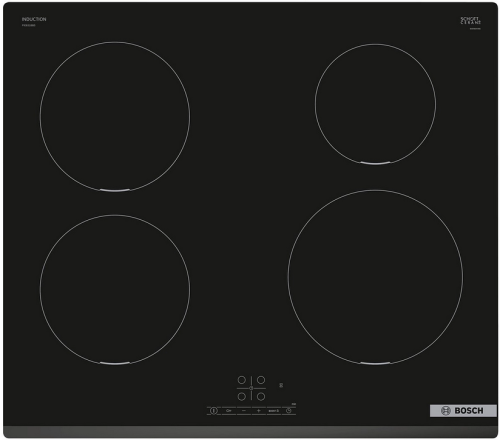Tap the hourglass indicator beside zone selector
The width and height of the screenshot is (500, 440).
click(x=281, y=385)
